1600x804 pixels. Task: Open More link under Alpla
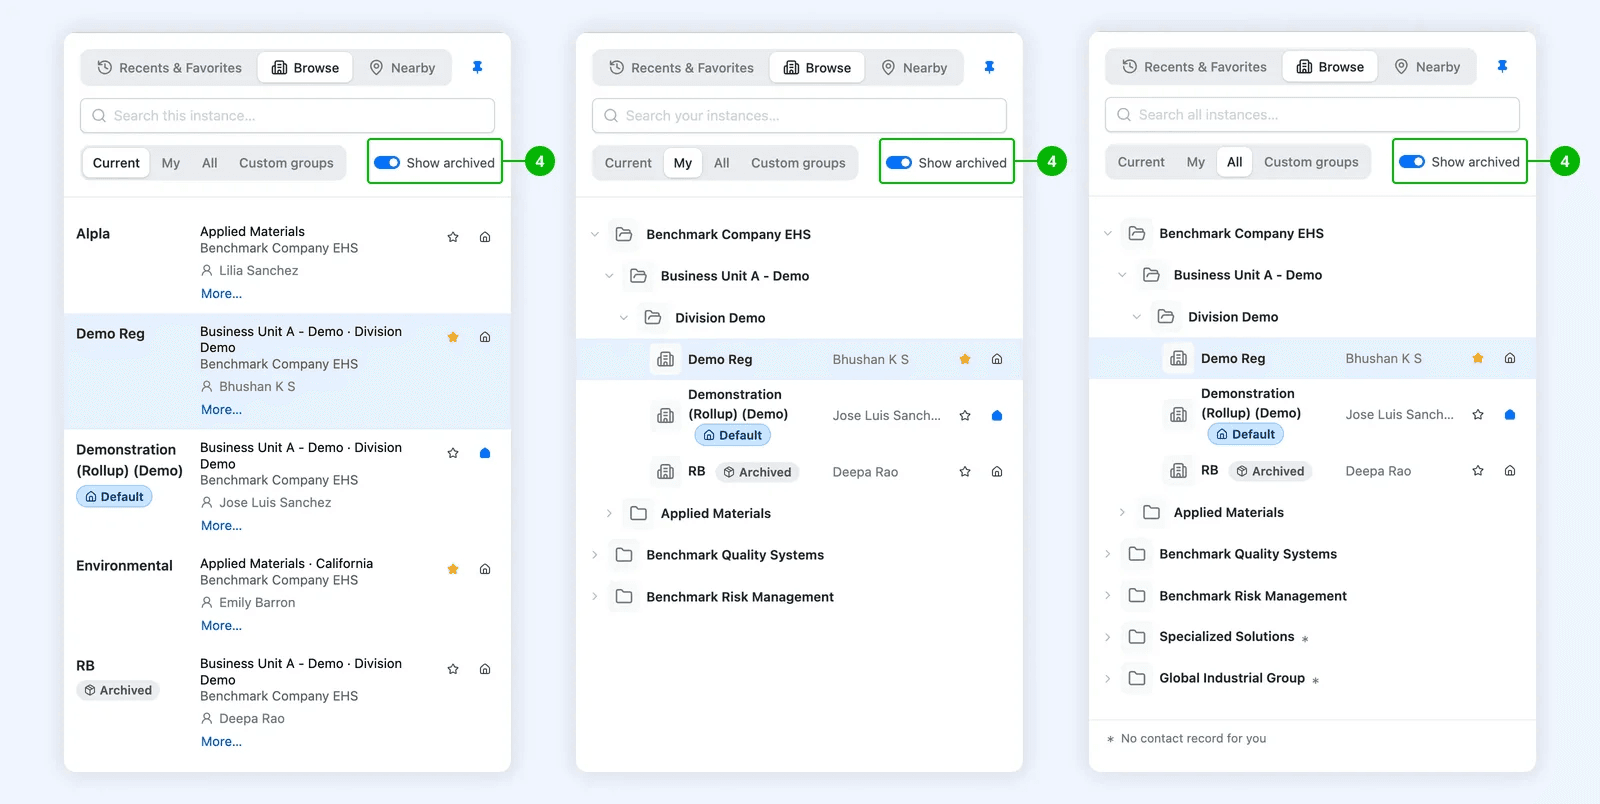pos(221,294)
